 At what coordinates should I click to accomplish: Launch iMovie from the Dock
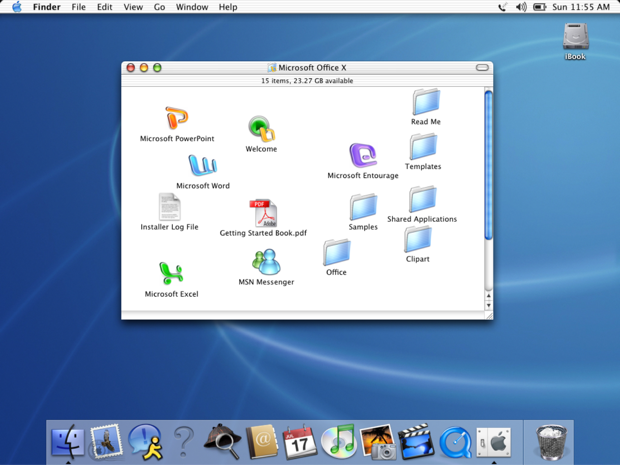(416, 442)
